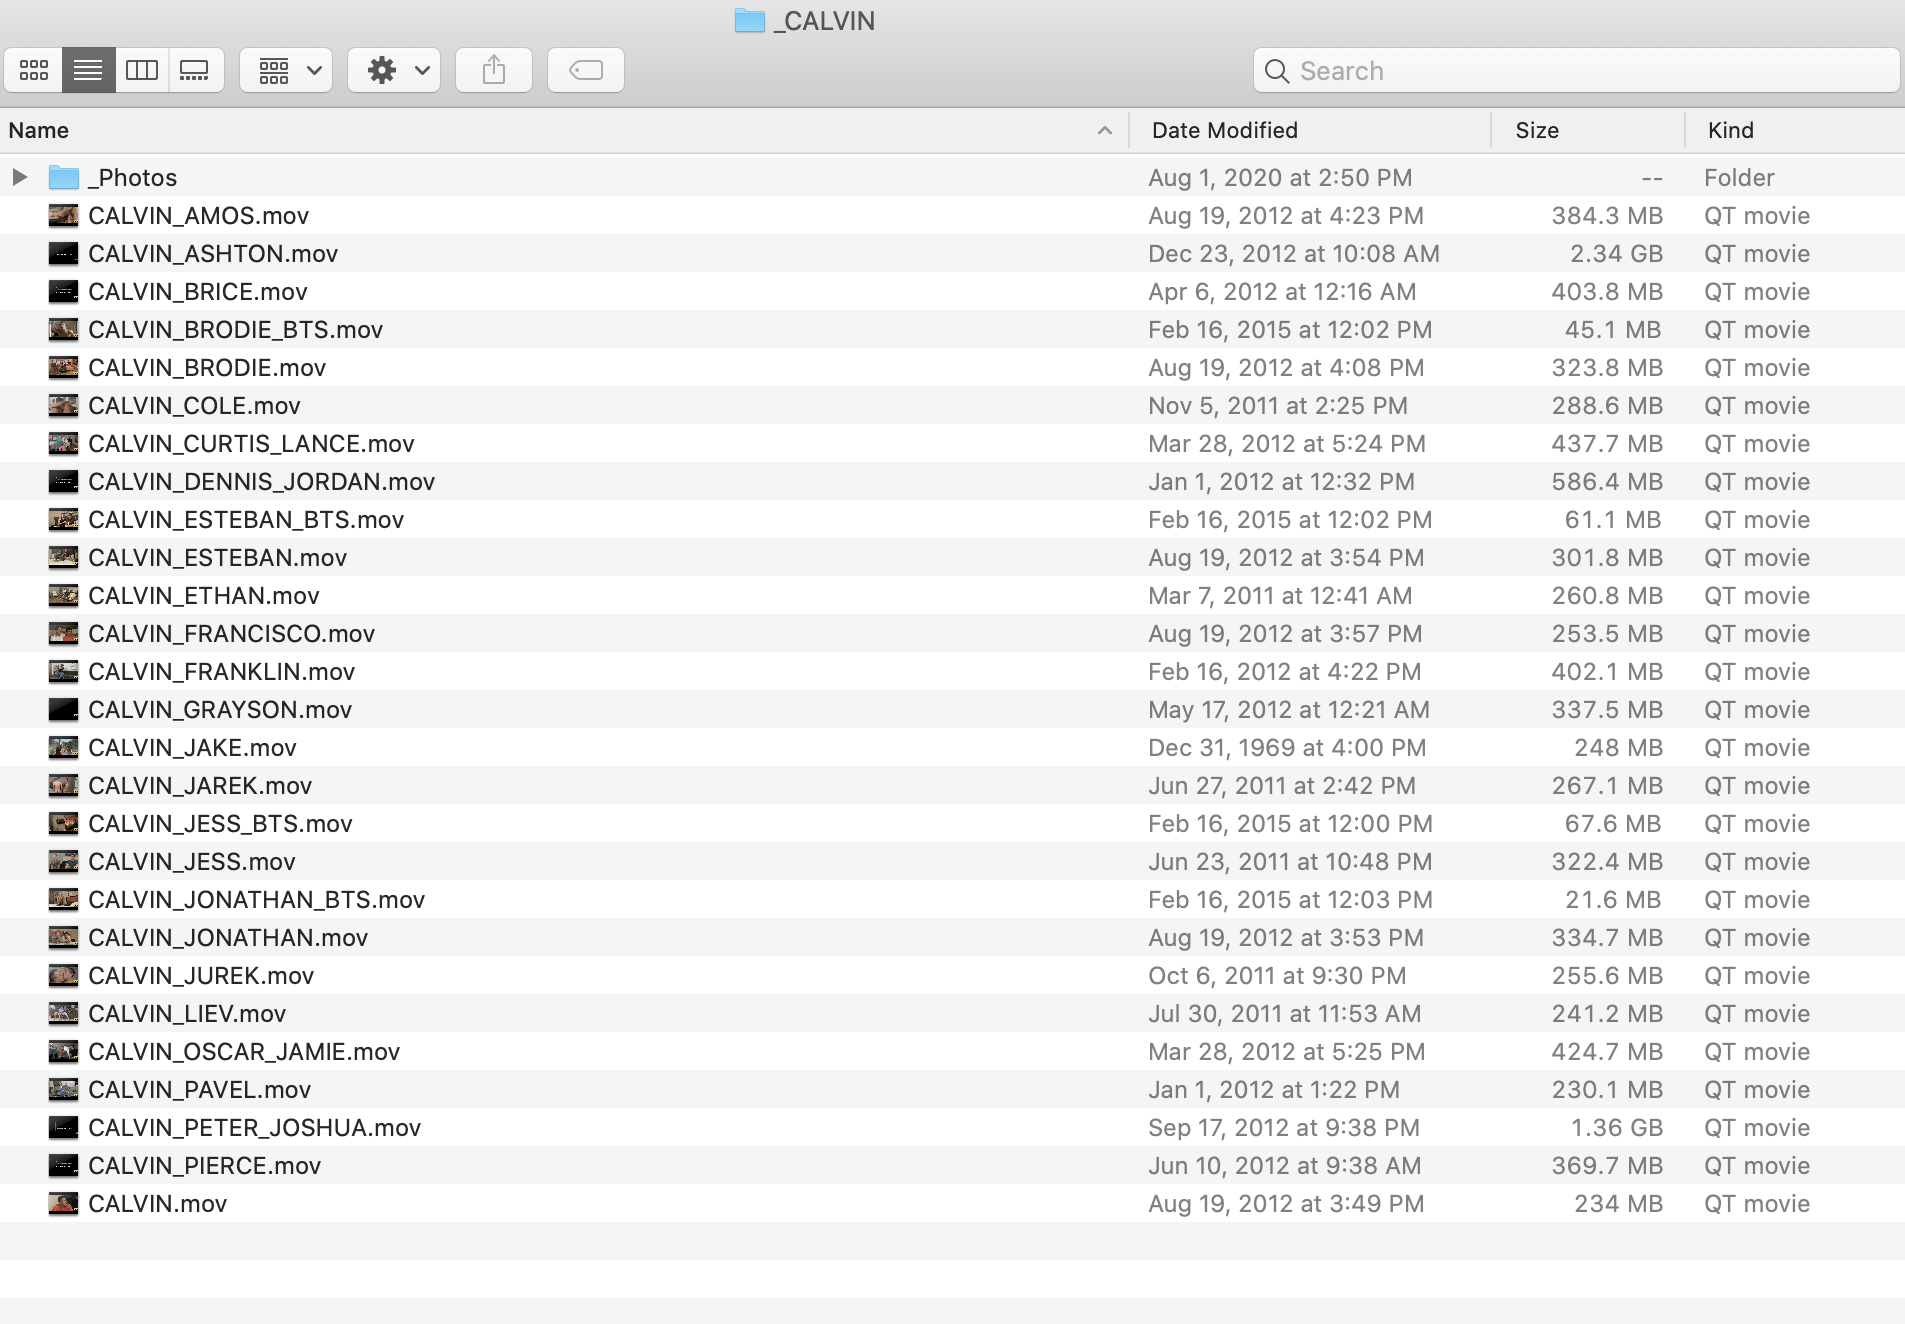
Task: Click the date Jun 10, 2012 at 9:38 AM
Action: point(1284,1165)
